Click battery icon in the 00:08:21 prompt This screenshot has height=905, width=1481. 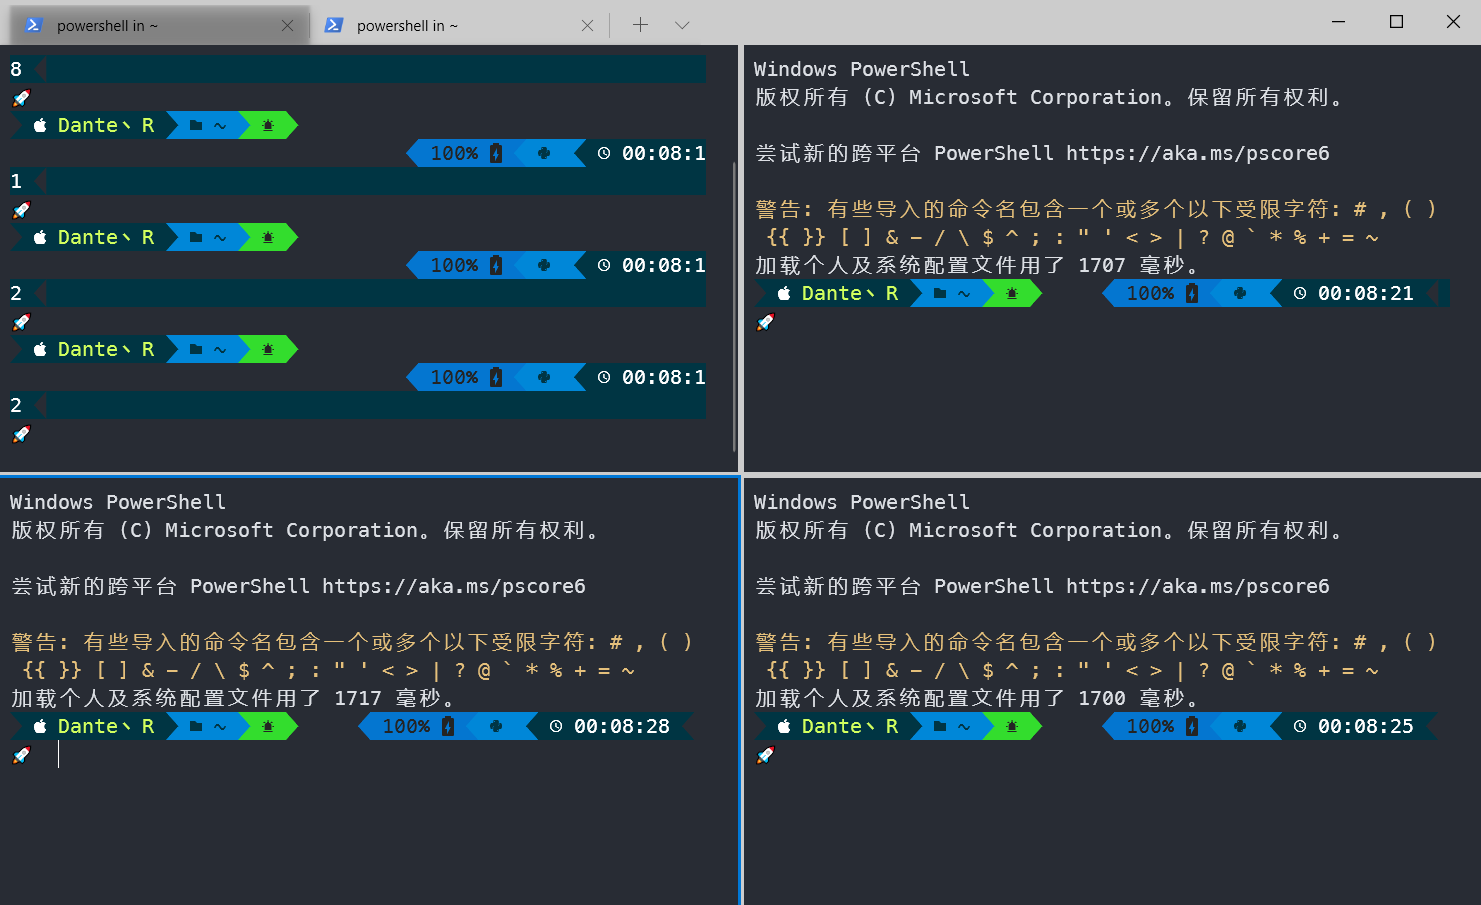tap(1192, 293)
